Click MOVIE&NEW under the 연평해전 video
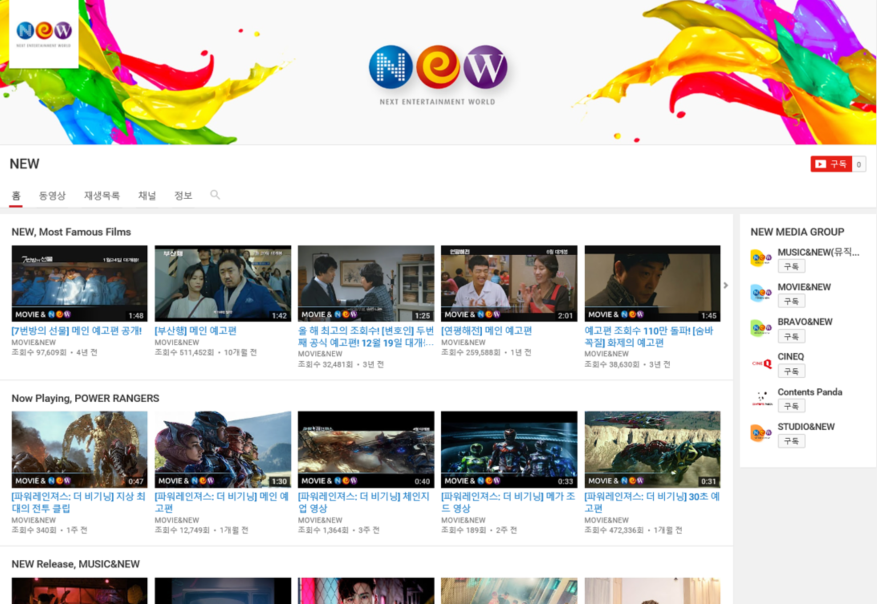The width and height of the screenshot is (877, 604). (x=463, y=342)
